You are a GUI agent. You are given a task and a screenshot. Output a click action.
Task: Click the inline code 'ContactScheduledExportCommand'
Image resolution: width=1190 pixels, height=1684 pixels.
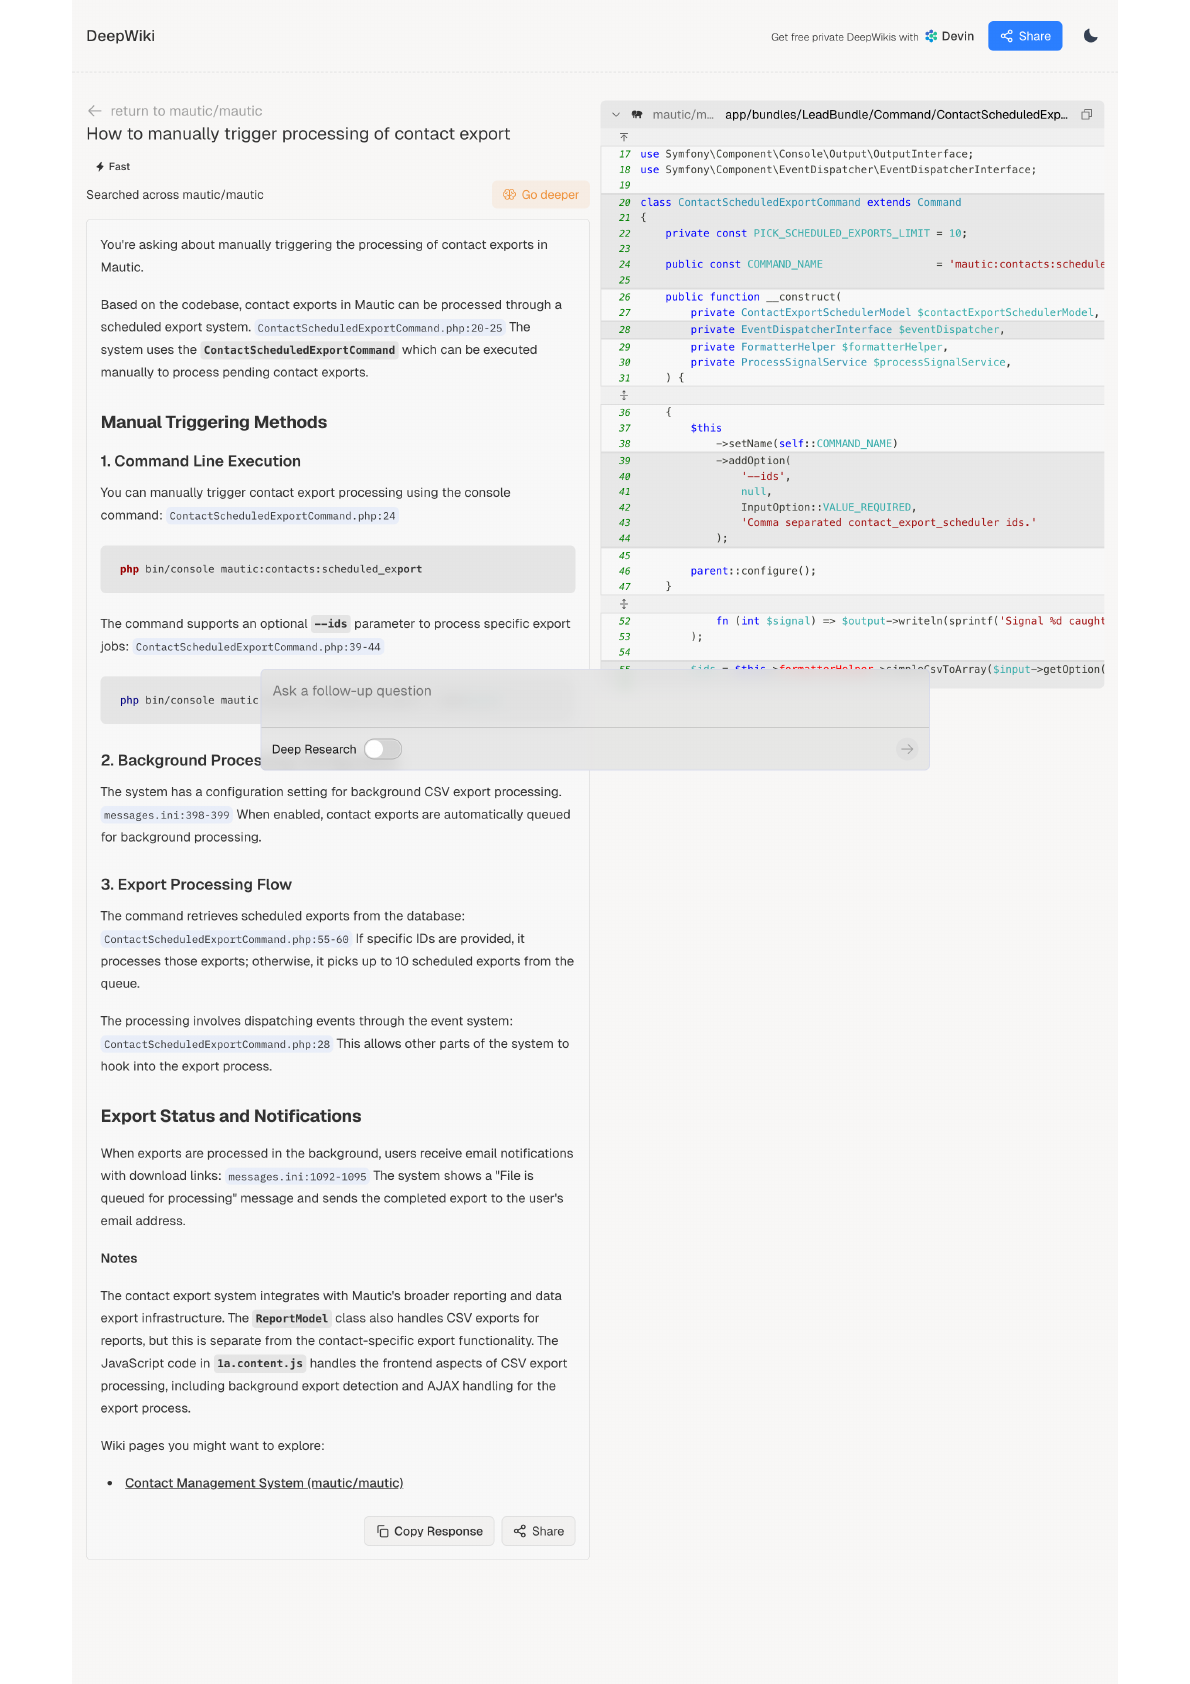pos(300,350)
